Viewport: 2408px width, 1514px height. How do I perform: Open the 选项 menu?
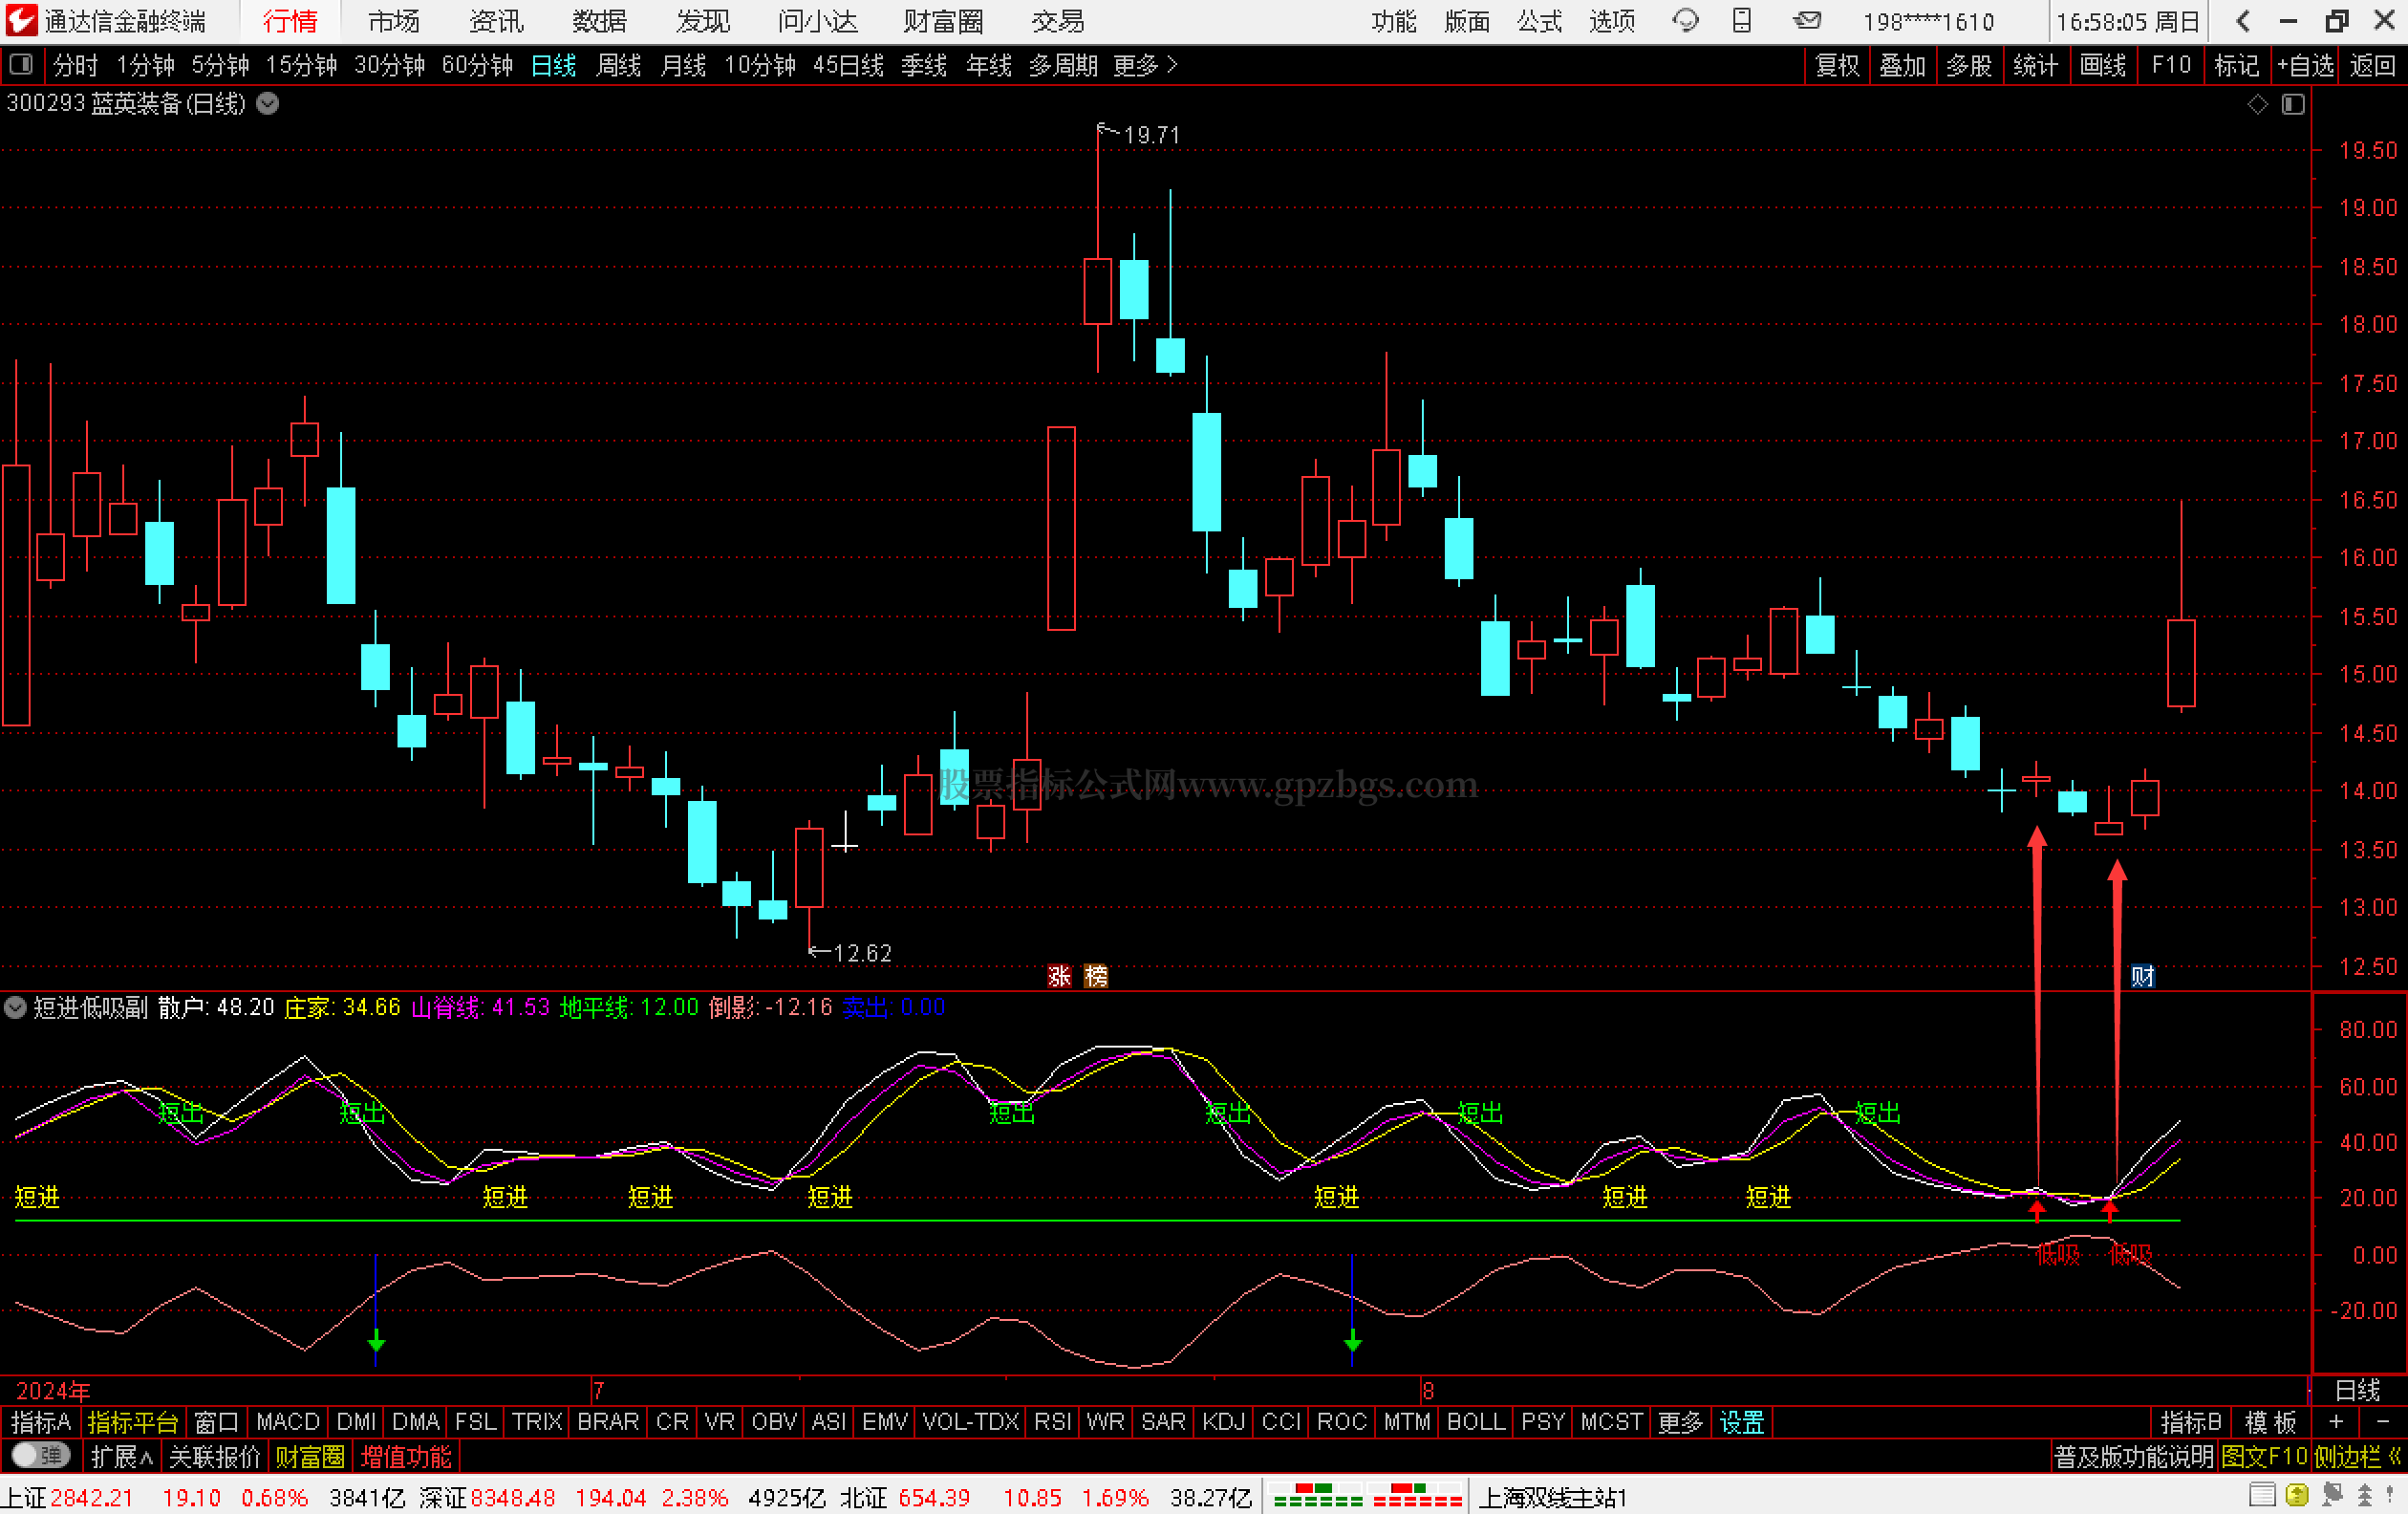click(1612, 21)
